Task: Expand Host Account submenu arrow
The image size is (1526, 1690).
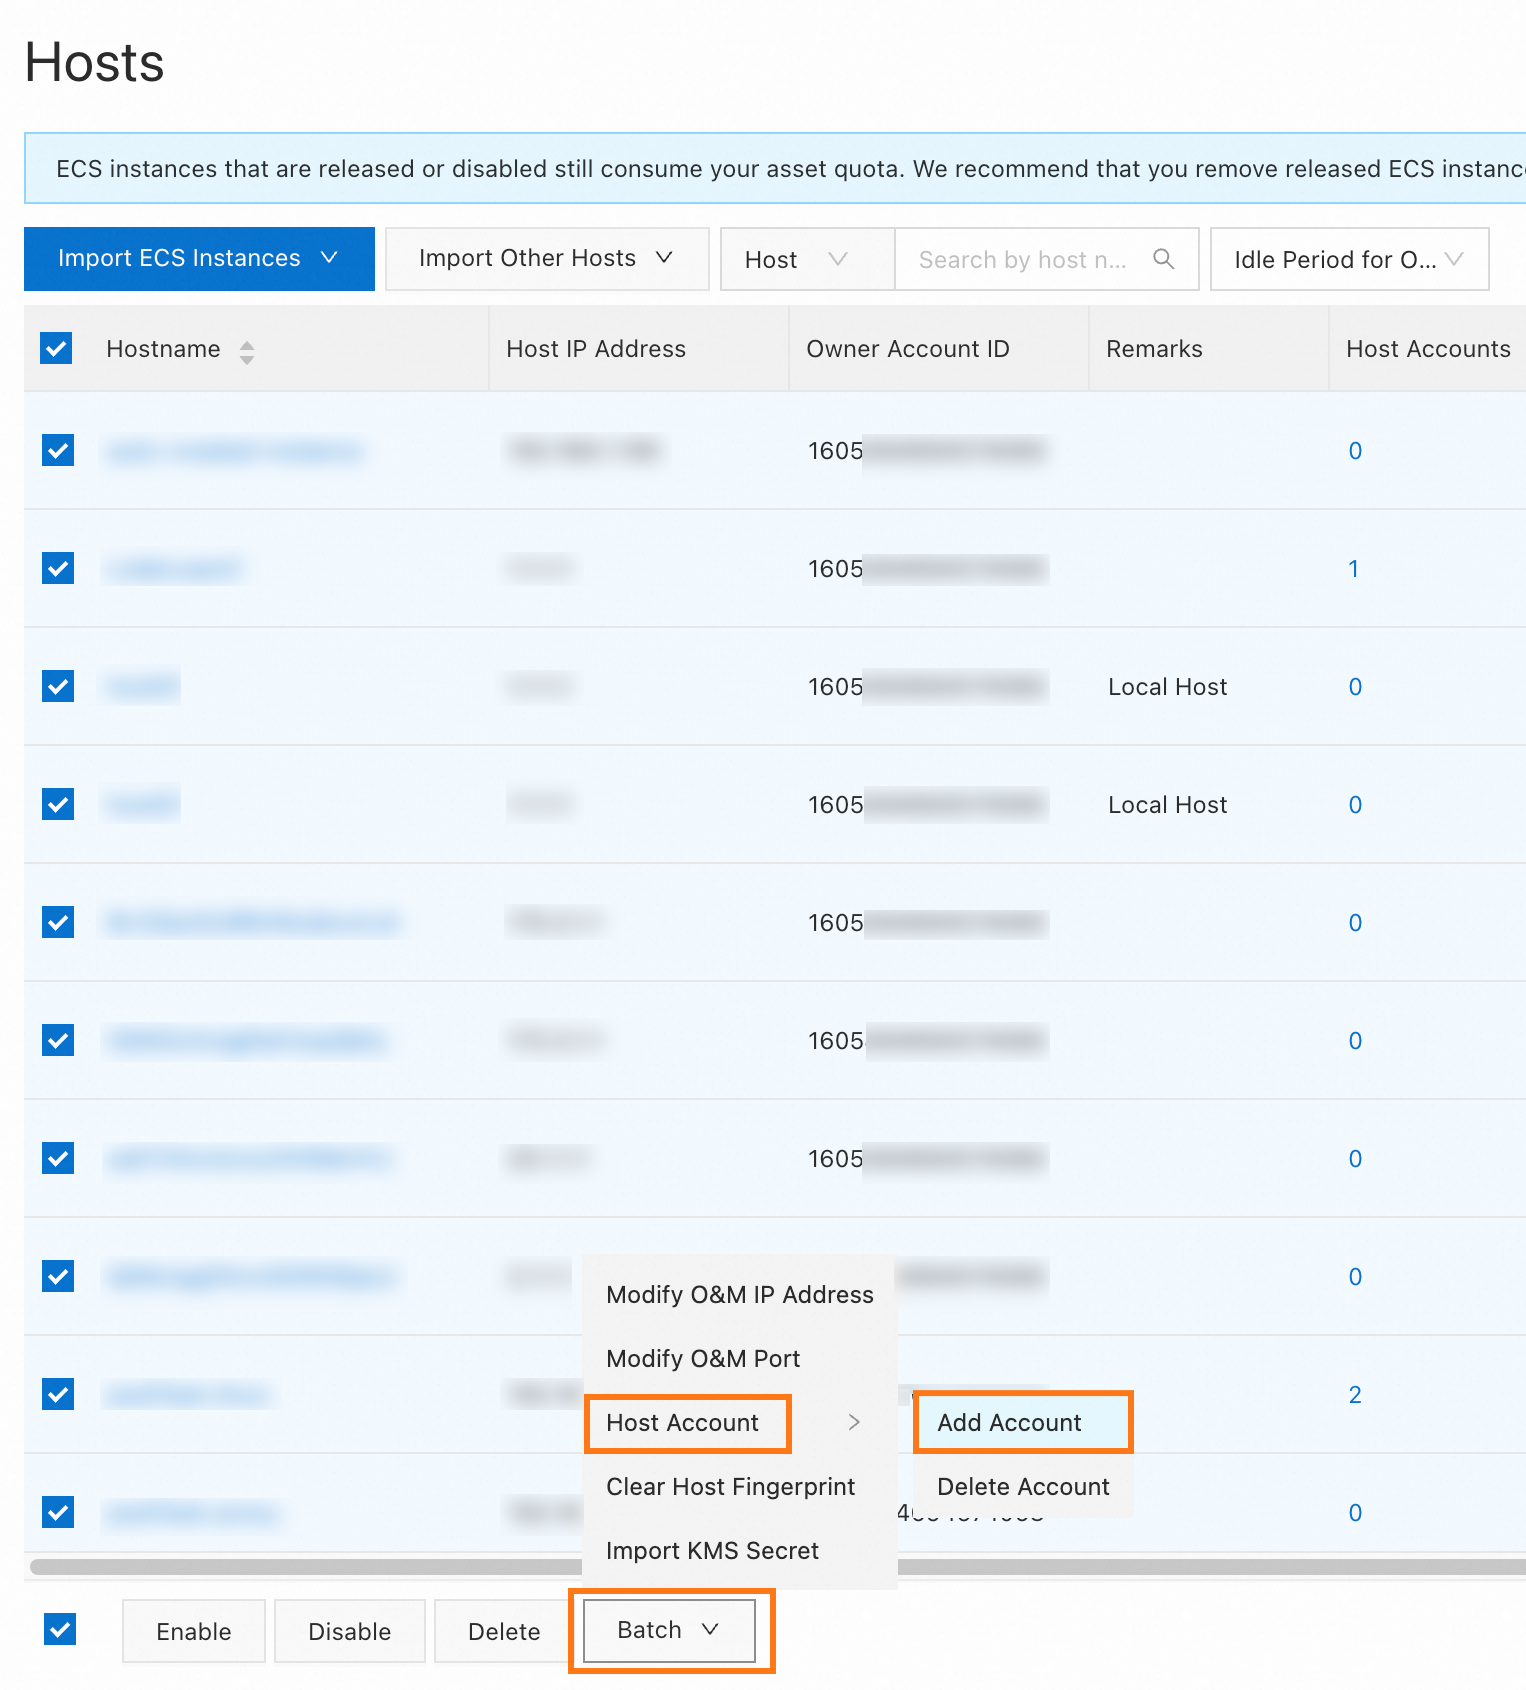Action: point(854,1422)
